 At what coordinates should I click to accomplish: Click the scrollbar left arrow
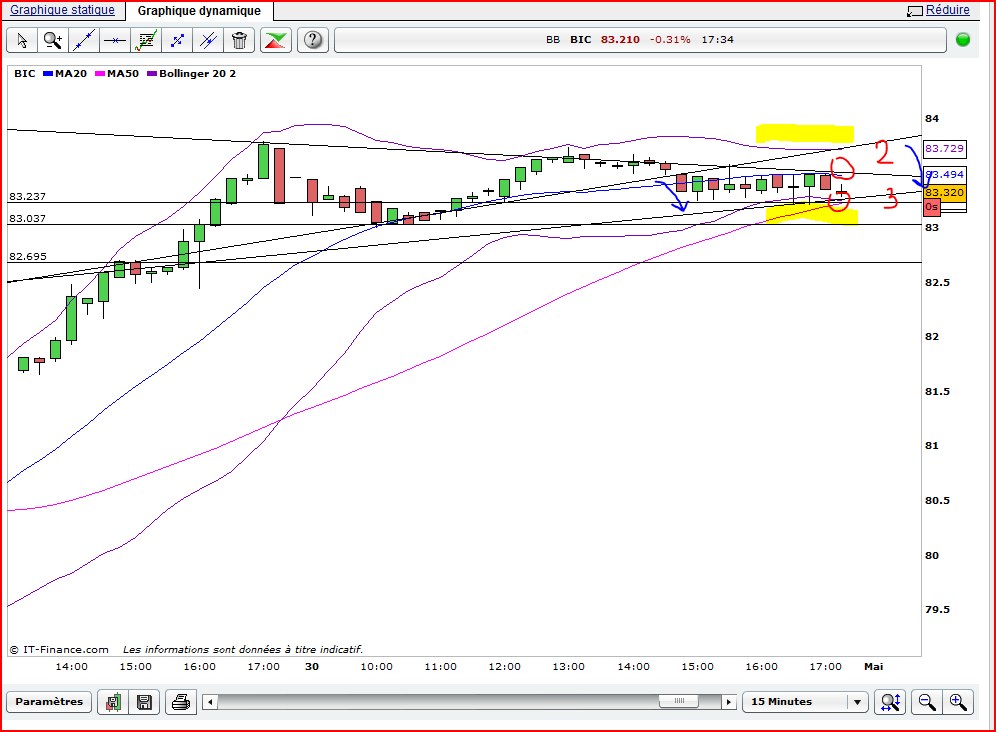[210, 702]
